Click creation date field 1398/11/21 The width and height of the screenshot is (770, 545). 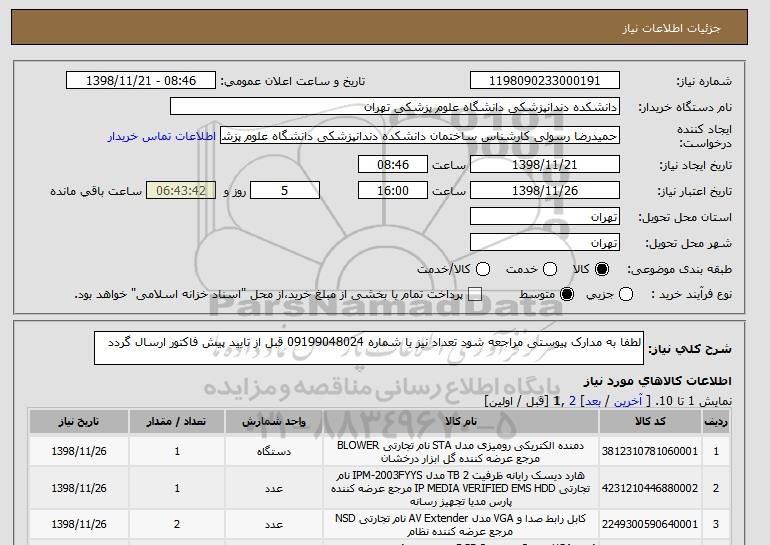(545, 164)
